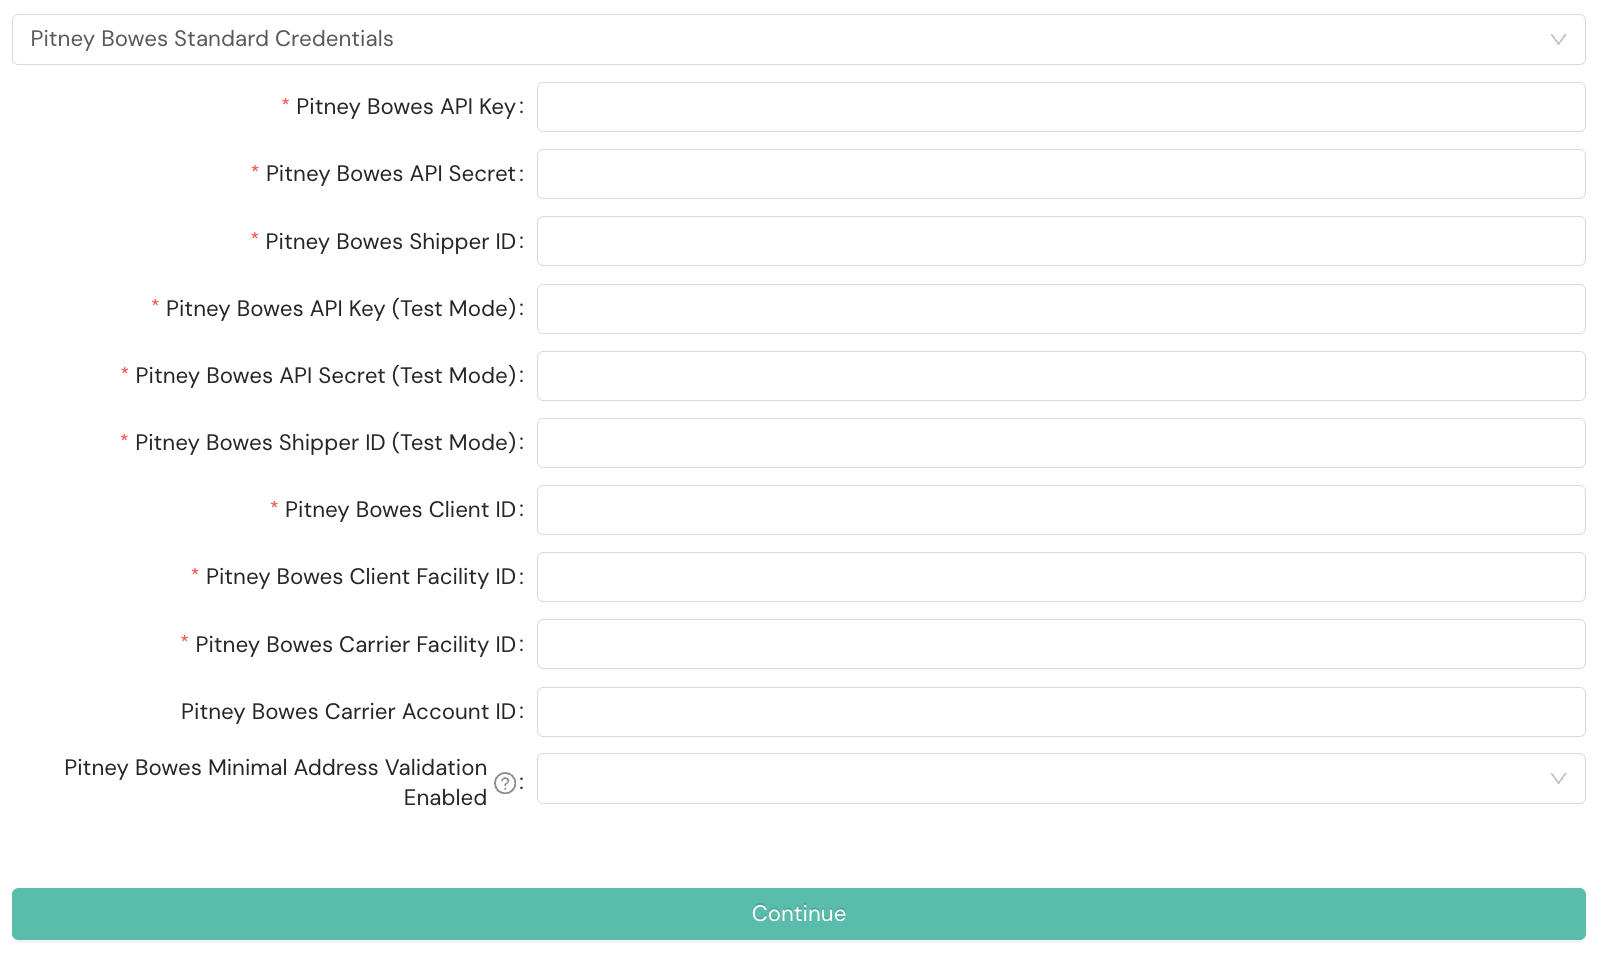This screenshot has width=1604, height=960.
Task: Click the Shipper ID (Test Mode) input
Action: point(1061,443)
